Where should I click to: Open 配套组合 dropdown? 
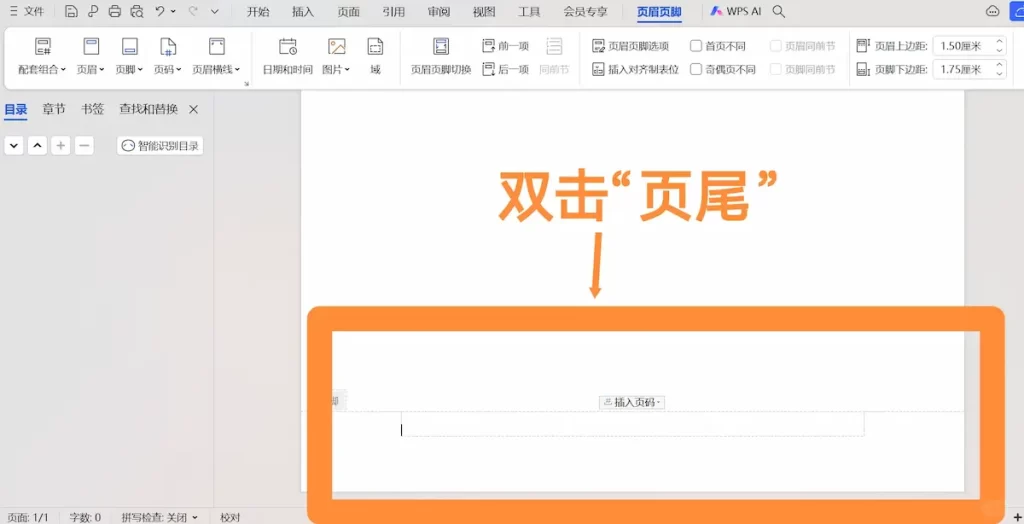click(42, 56)
